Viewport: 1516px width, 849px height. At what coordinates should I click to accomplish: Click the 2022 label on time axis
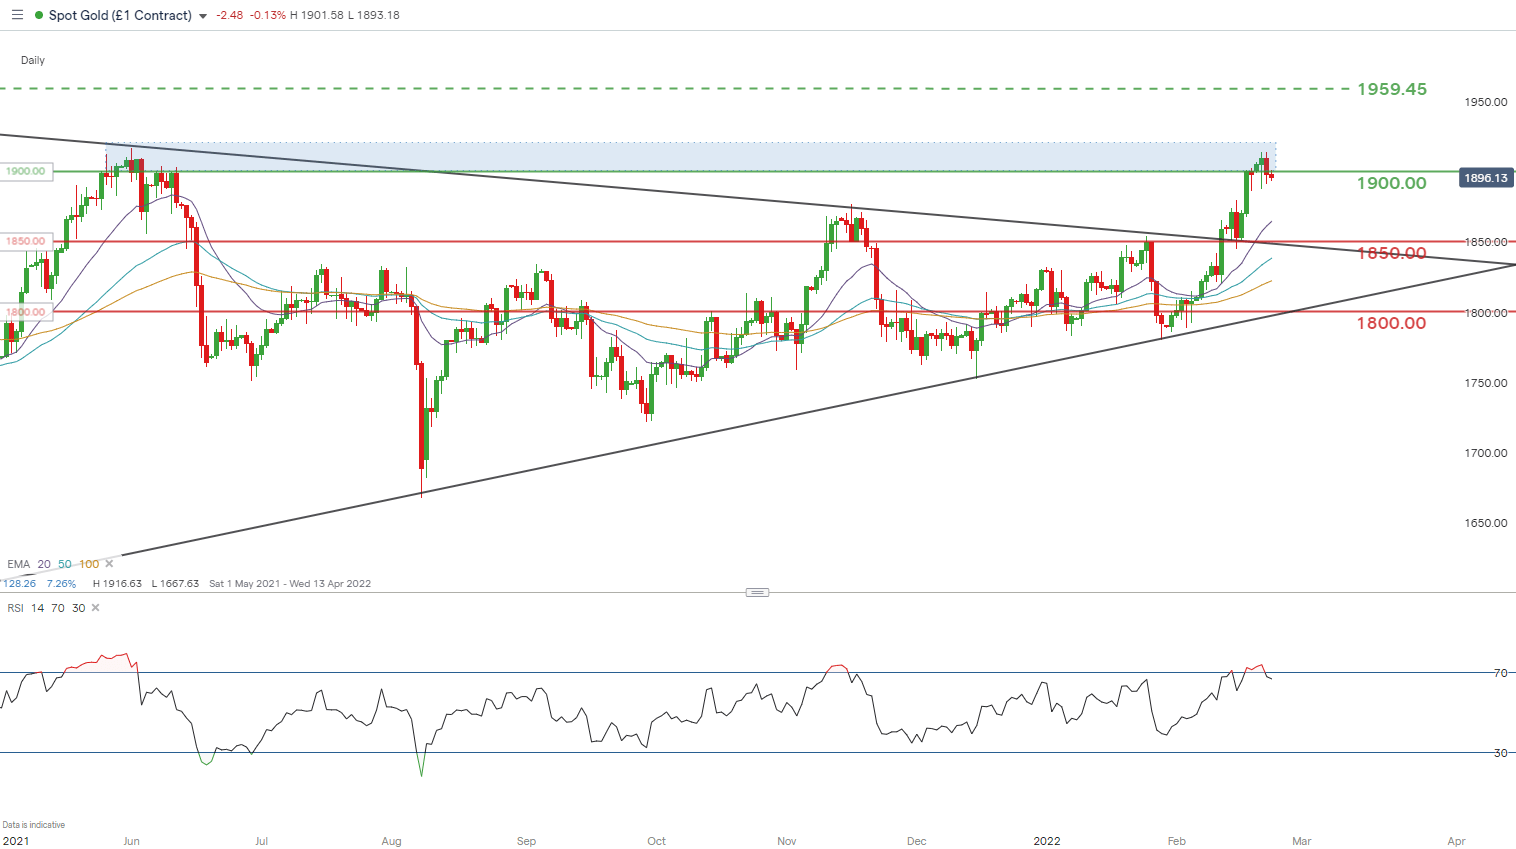click(x=1047, y=841)
